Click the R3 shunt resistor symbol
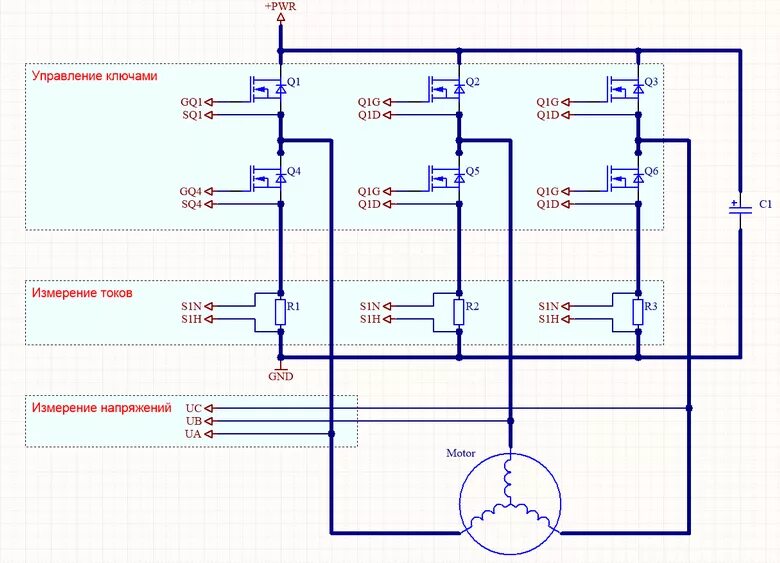Viewport: 780px width, 563px height. pyautogui.click(x=638, y=312)
